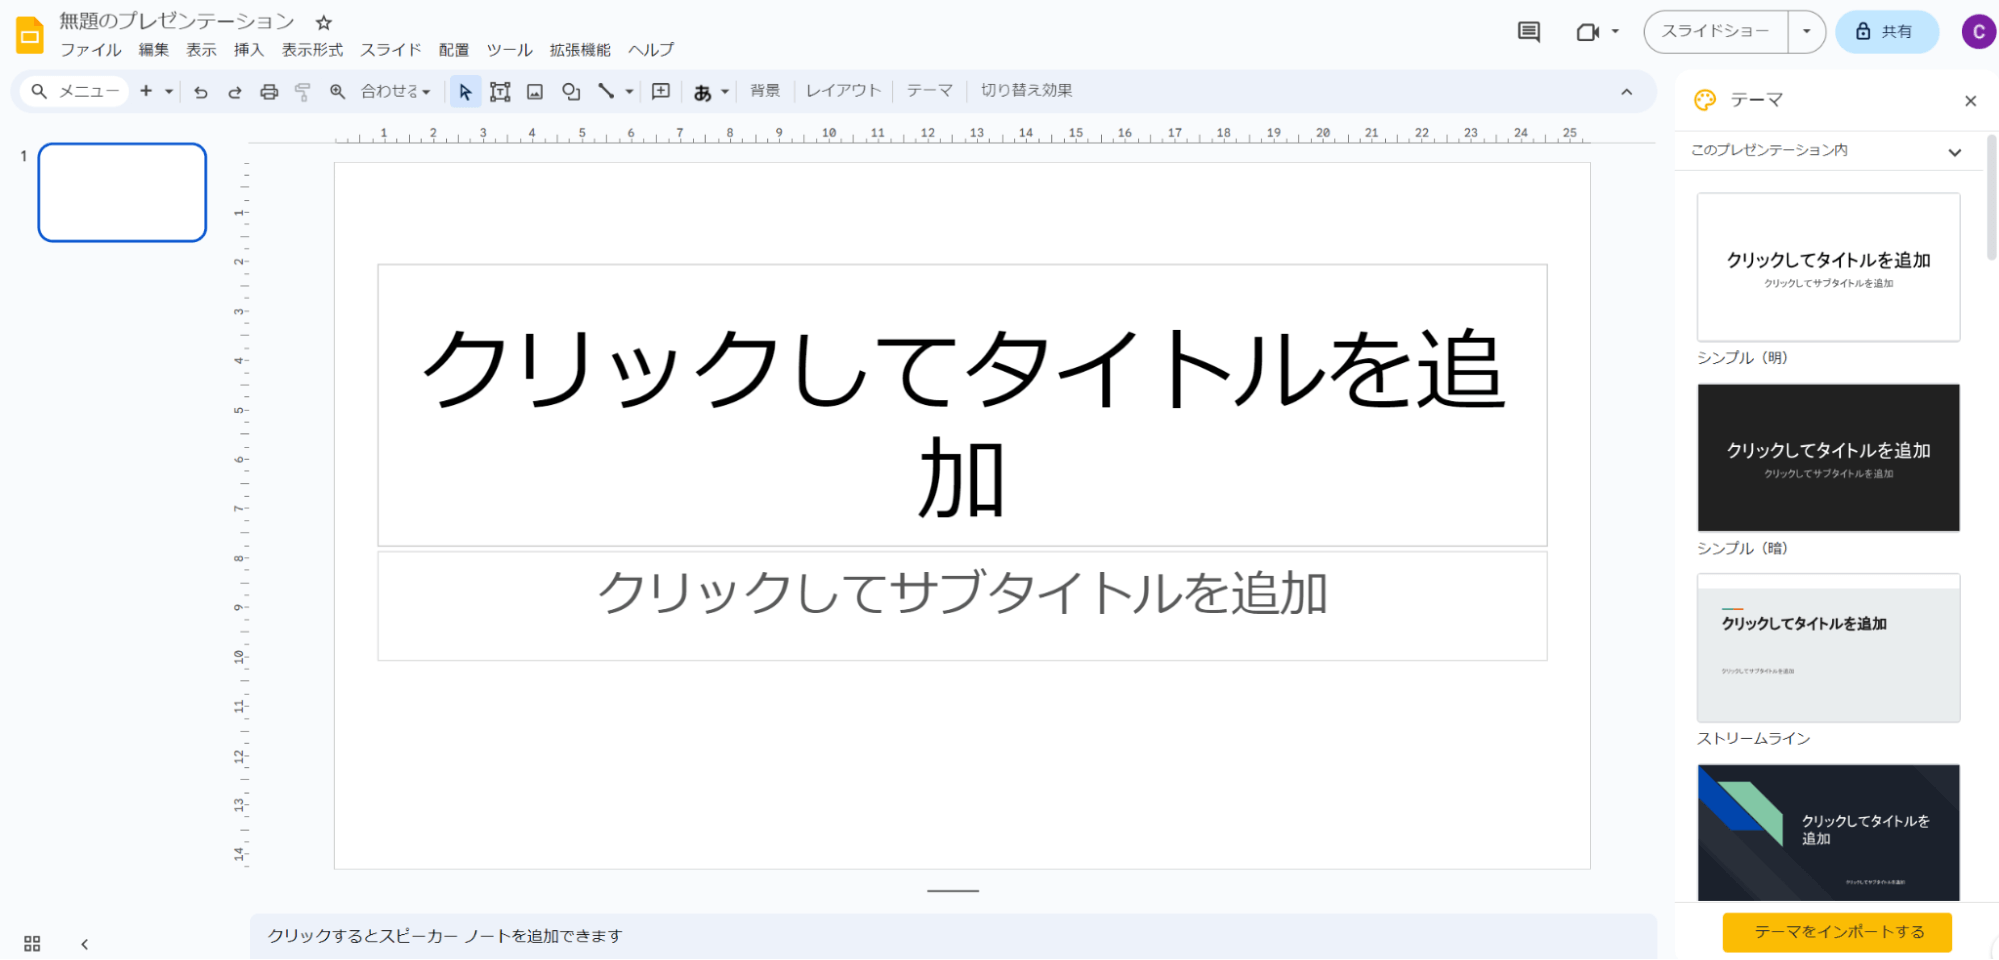The height and width of the screenshot is (960, 1999).
Task: Toggle the grid view button
Action: tap(32, 943)
